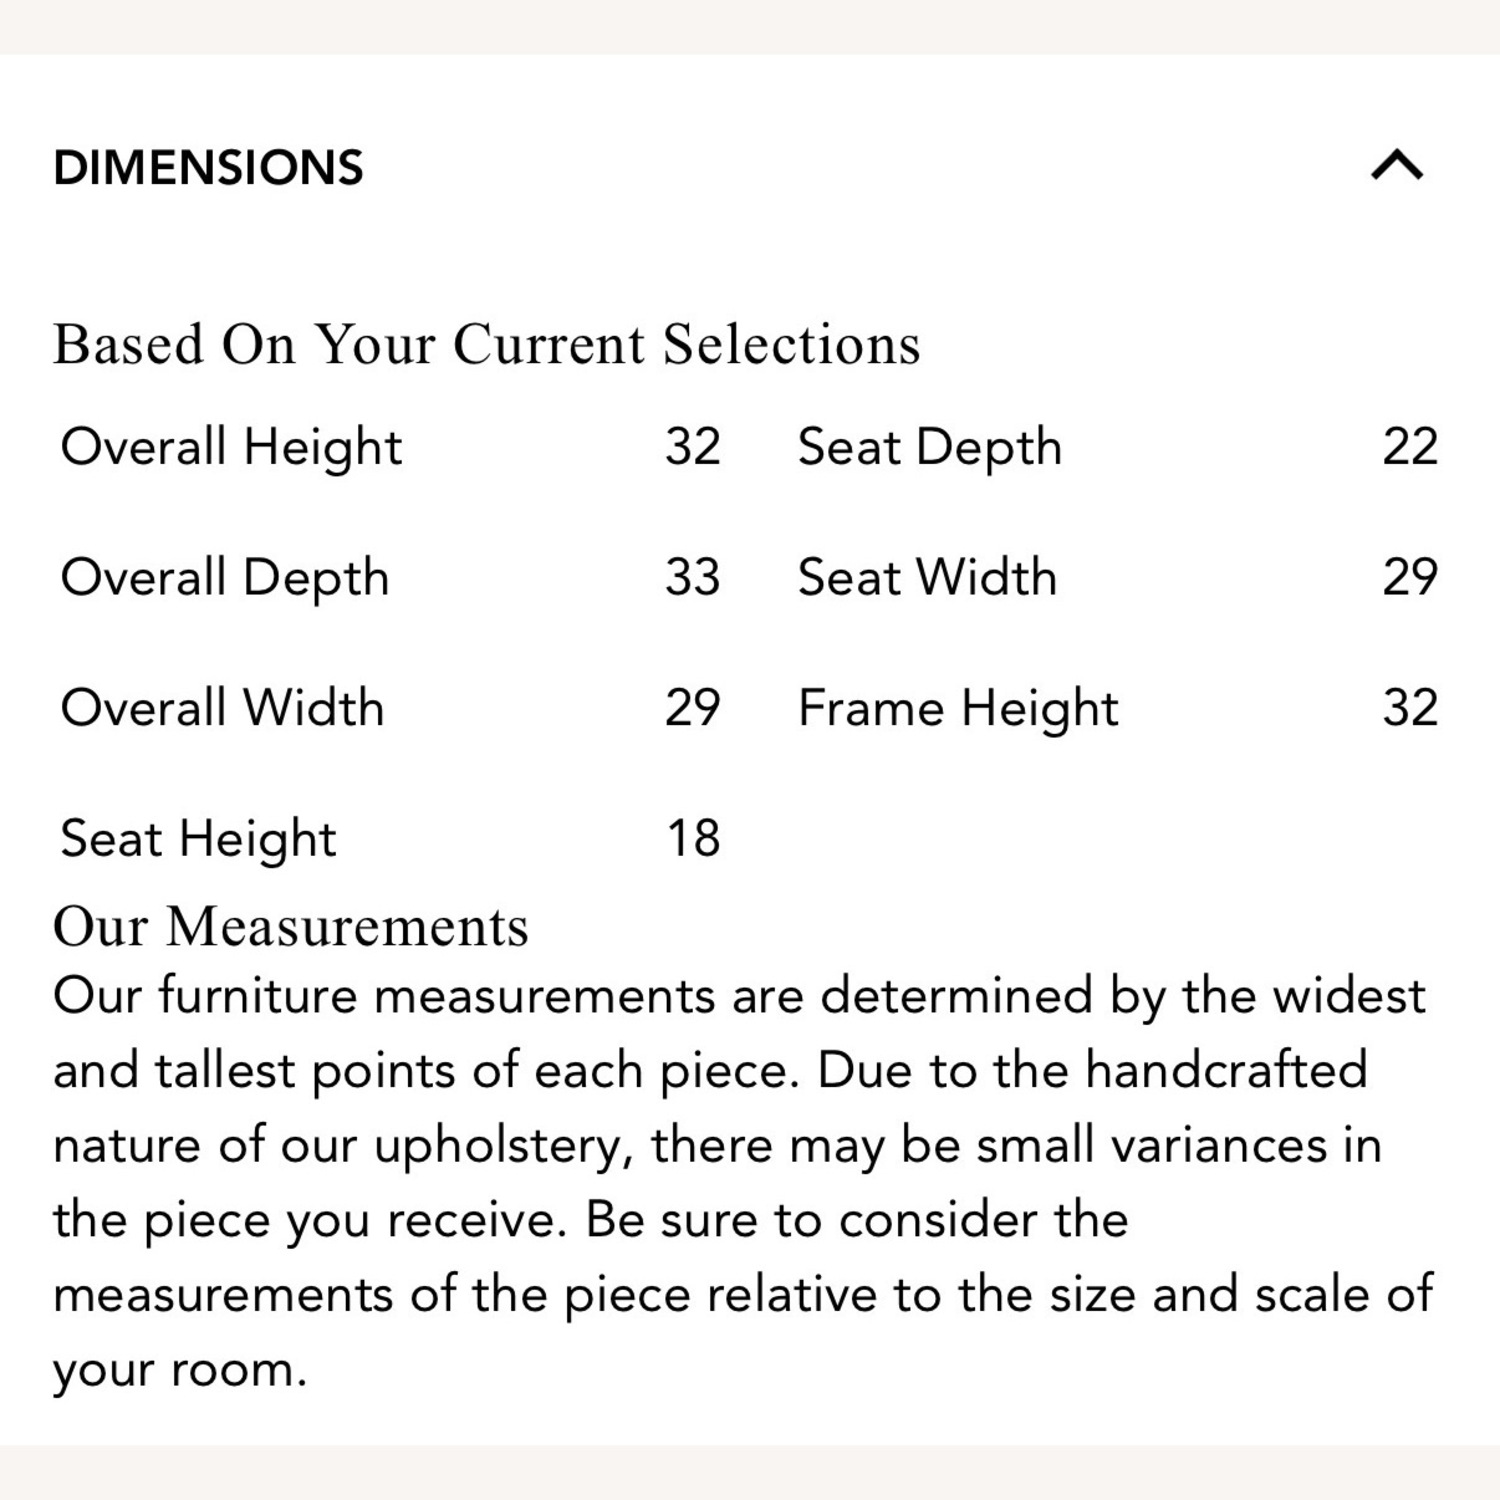Click the Overall Depth value 33
Image resolution: width=1500 pixels, height=1500 pixels.
point(692,577)
